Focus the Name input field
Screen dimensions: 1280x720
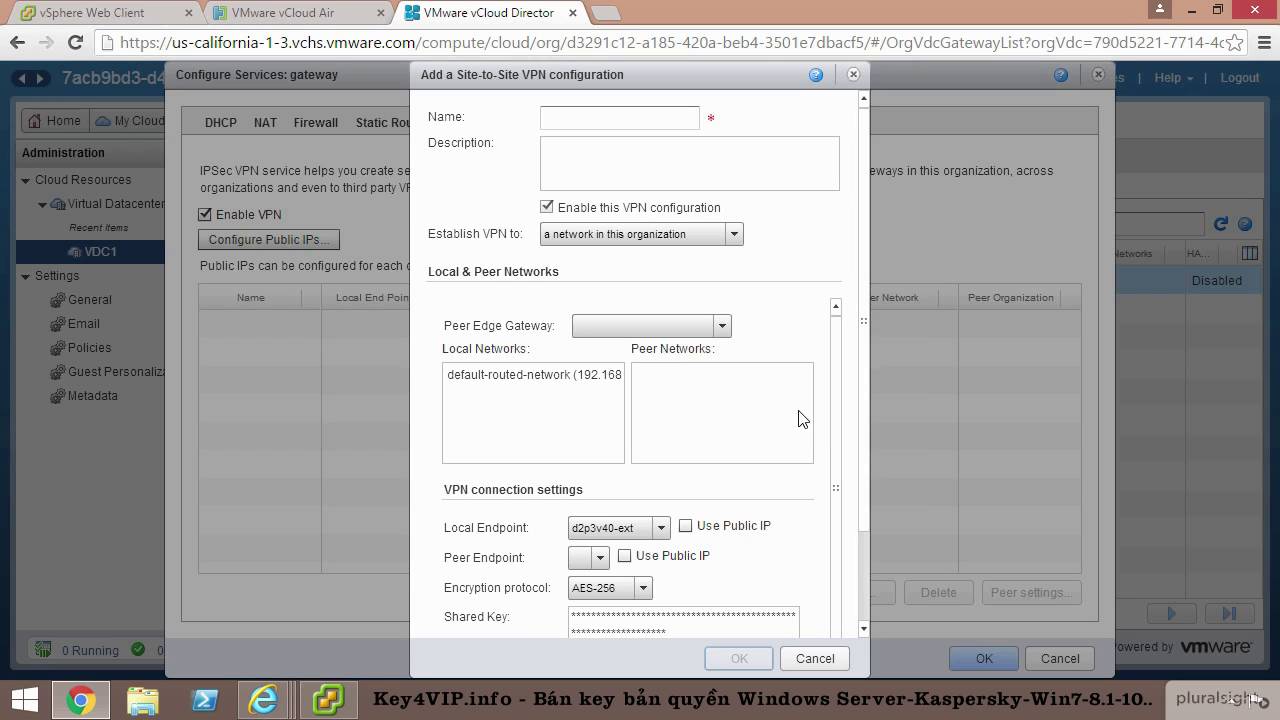(620, 118)
